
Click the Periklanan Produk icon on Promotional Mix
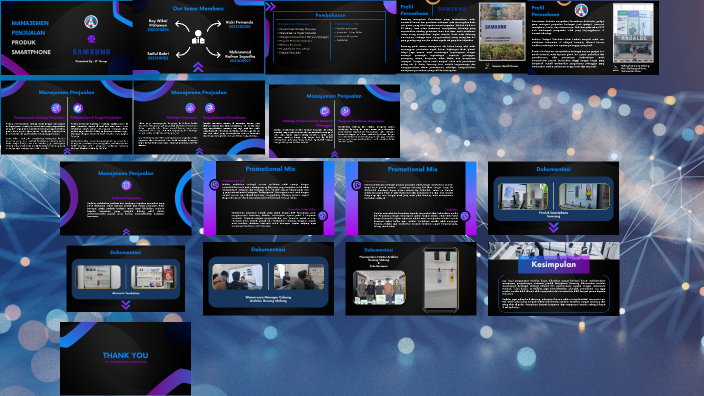click(215, 185)
